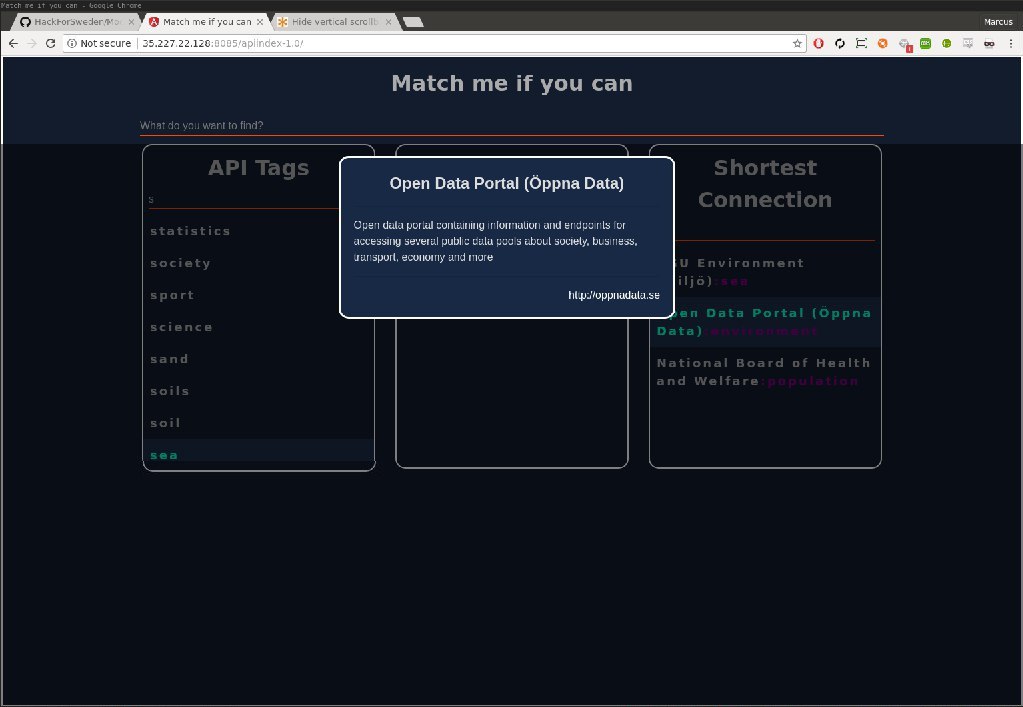Close the Match me if you can tab
The height and width of the screenshot is (707, 1023).
point(260,22)
